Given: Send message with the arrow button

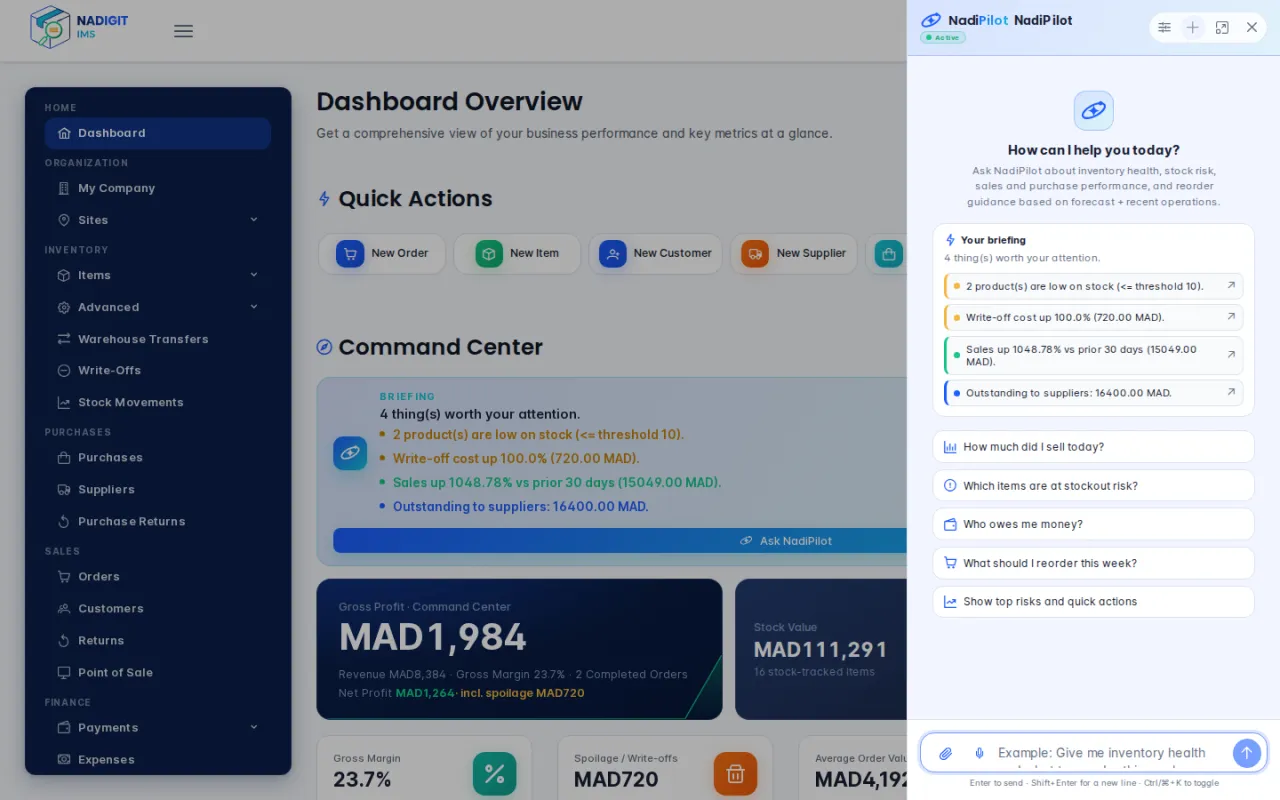Looking at the screenshot, I should 1246,753.
